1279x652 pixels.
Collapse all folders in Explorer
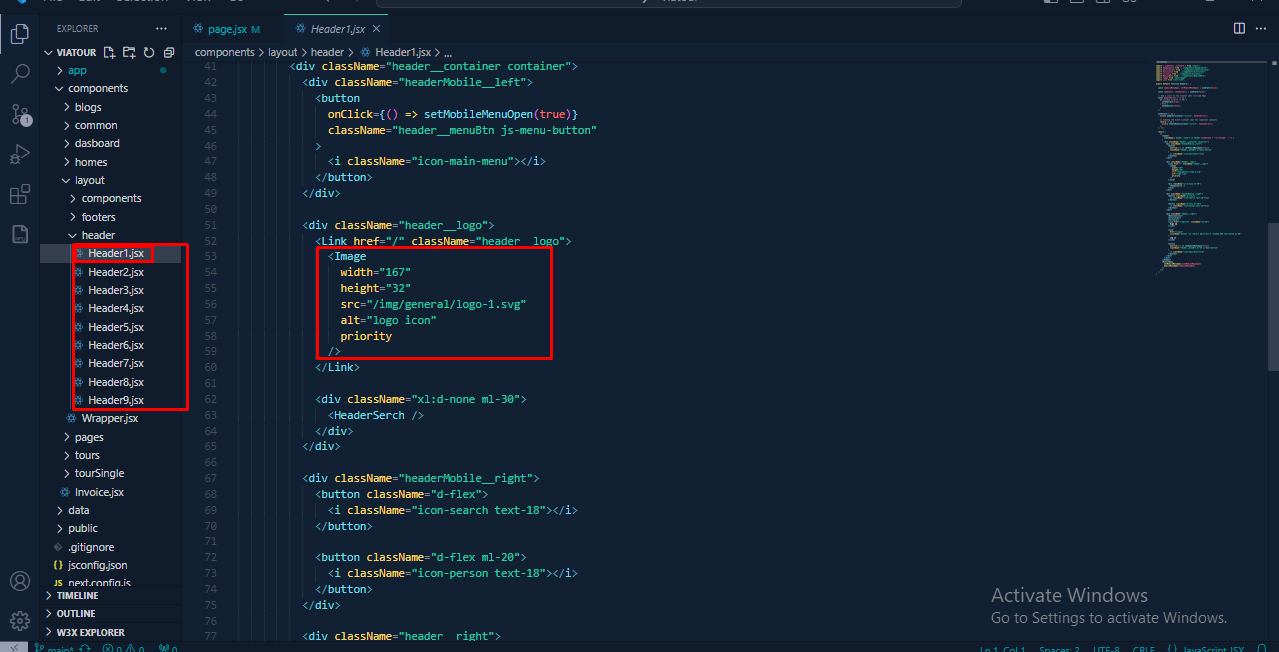click(169, 52)
